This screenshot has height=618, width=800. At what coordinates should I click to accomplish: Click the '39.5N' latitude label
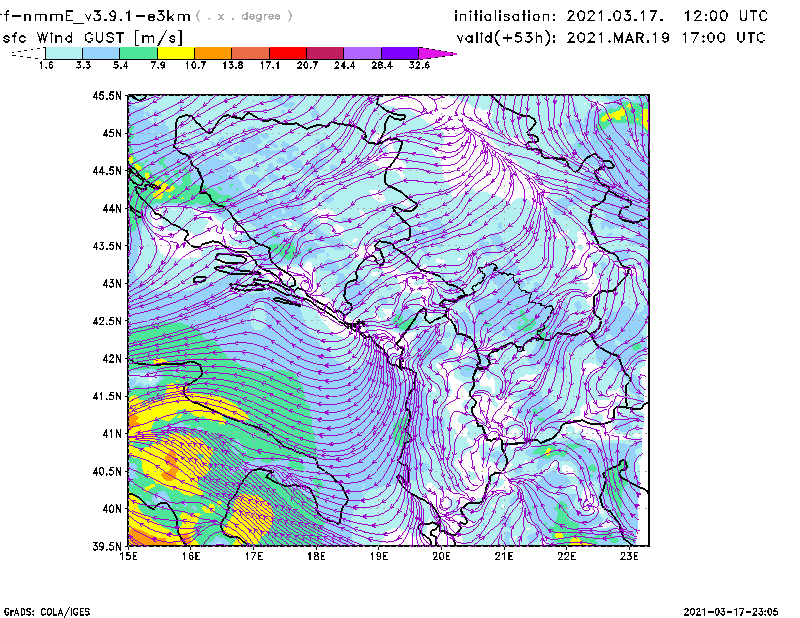tap(107, 547)
